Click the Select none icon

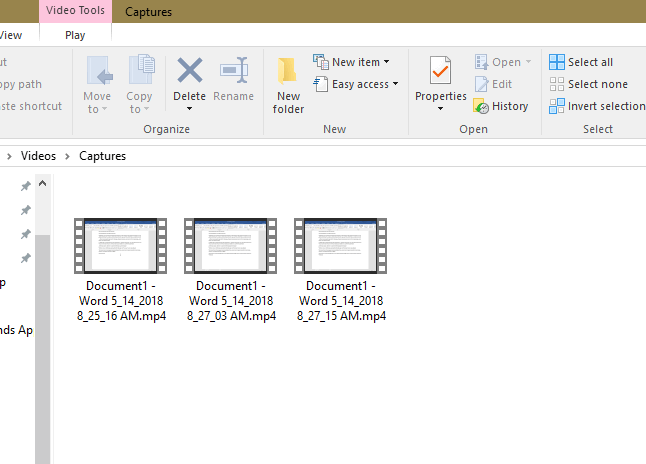557,84
